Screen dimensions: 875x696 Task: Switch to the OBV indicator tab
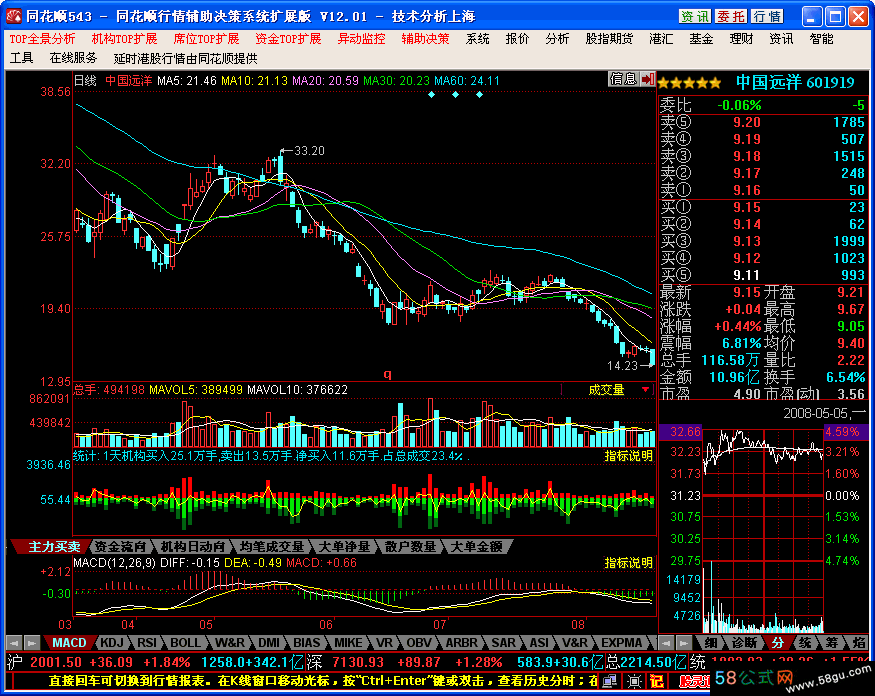click(x=419, y=643)
